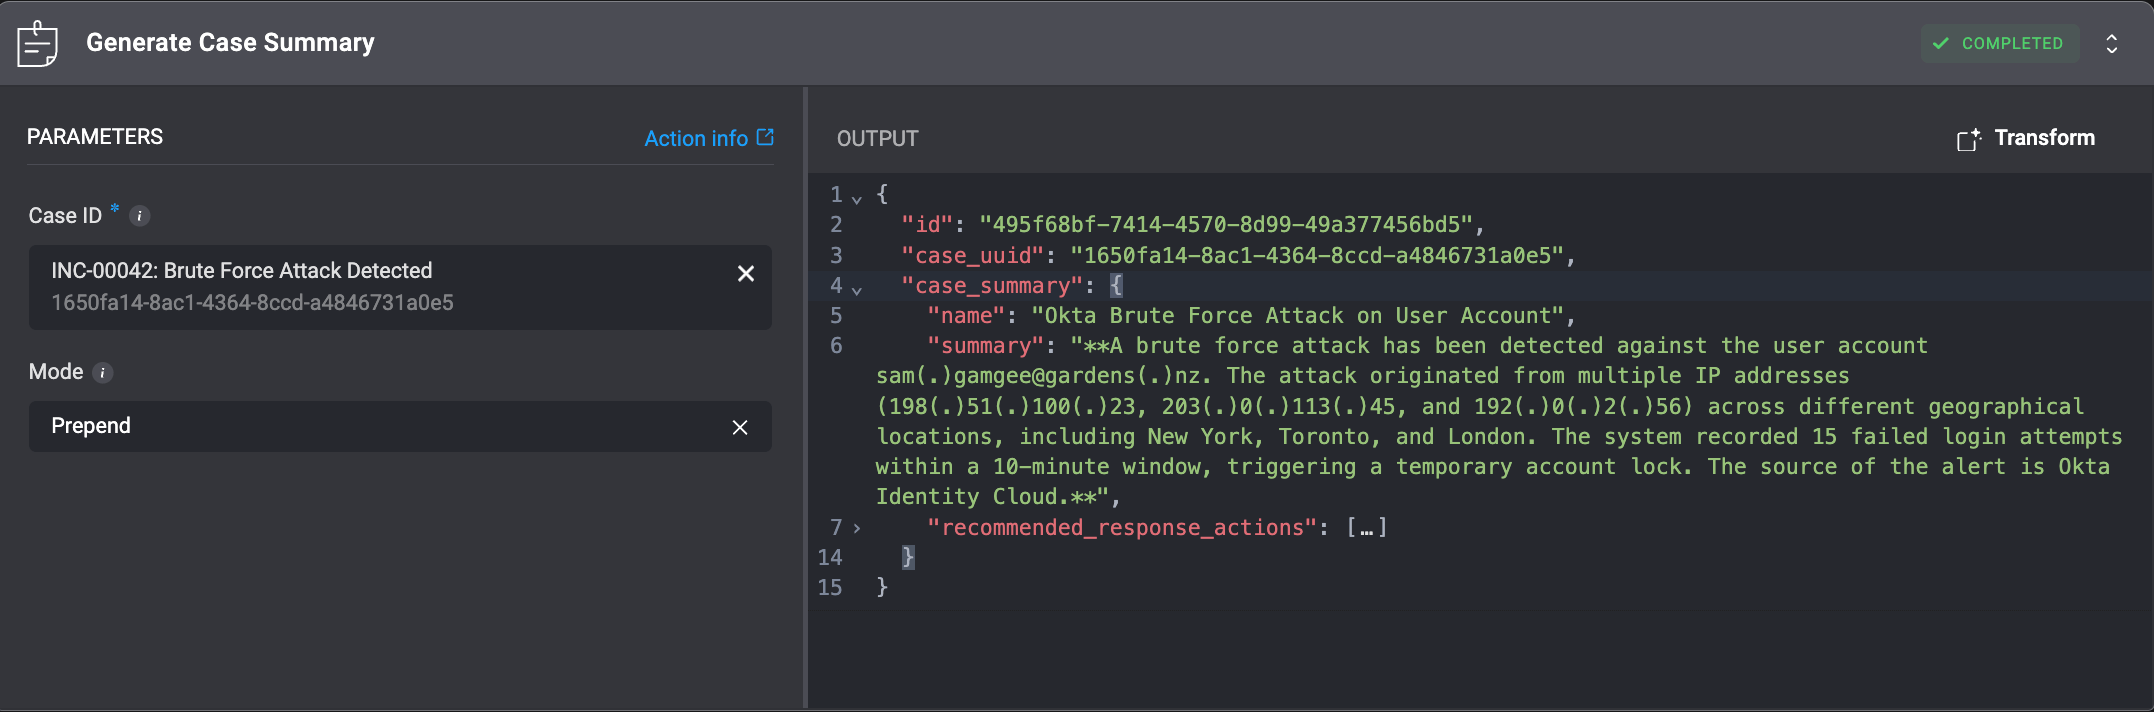Click the "id" key in the output
2154x712 pixels.
(927, 225)
